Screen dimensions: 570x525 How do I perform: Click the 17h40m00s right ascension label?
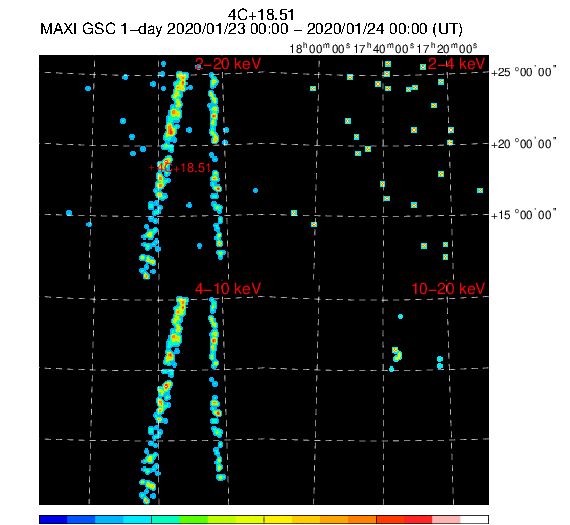coord(384,48)
